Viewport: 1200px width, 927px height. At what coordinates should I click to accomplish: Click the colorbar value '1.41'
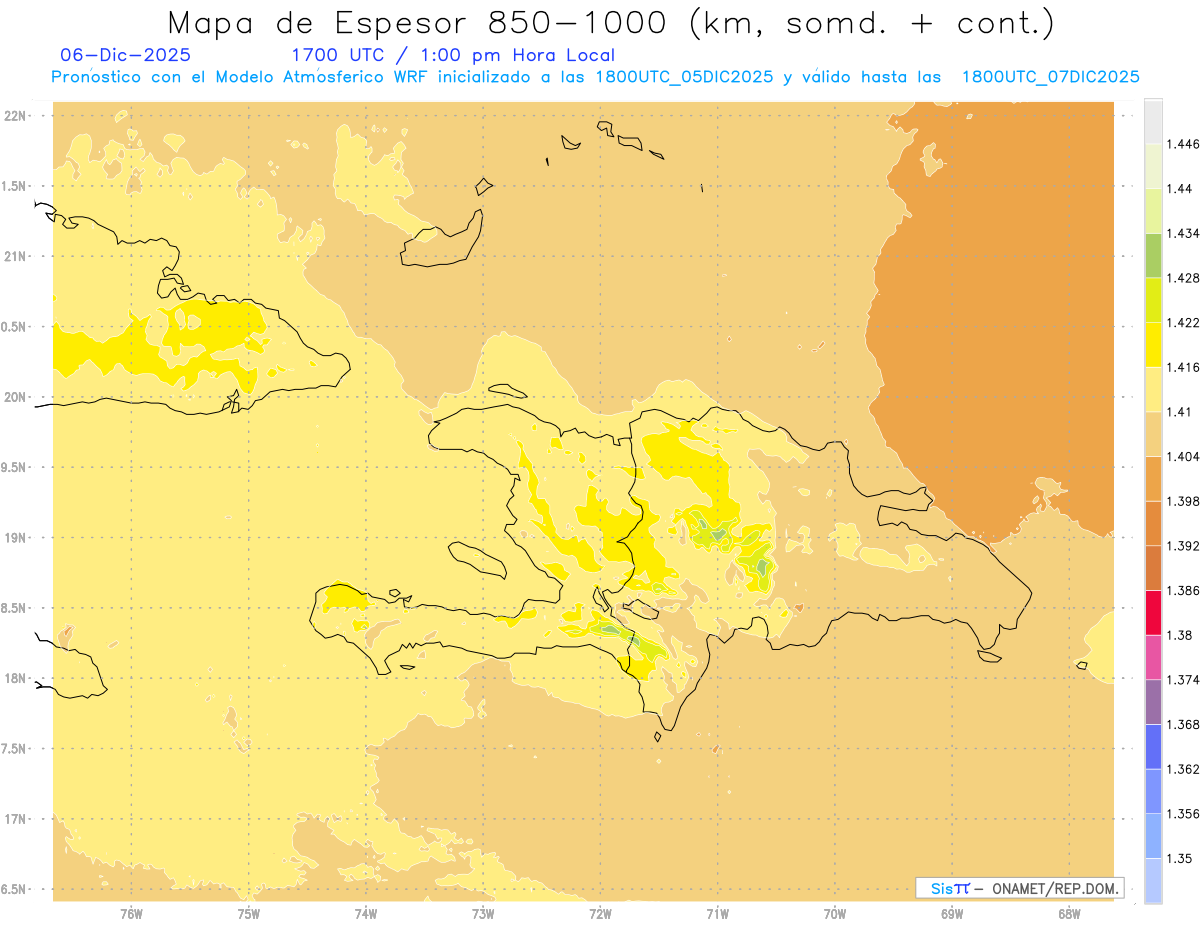1181,412
